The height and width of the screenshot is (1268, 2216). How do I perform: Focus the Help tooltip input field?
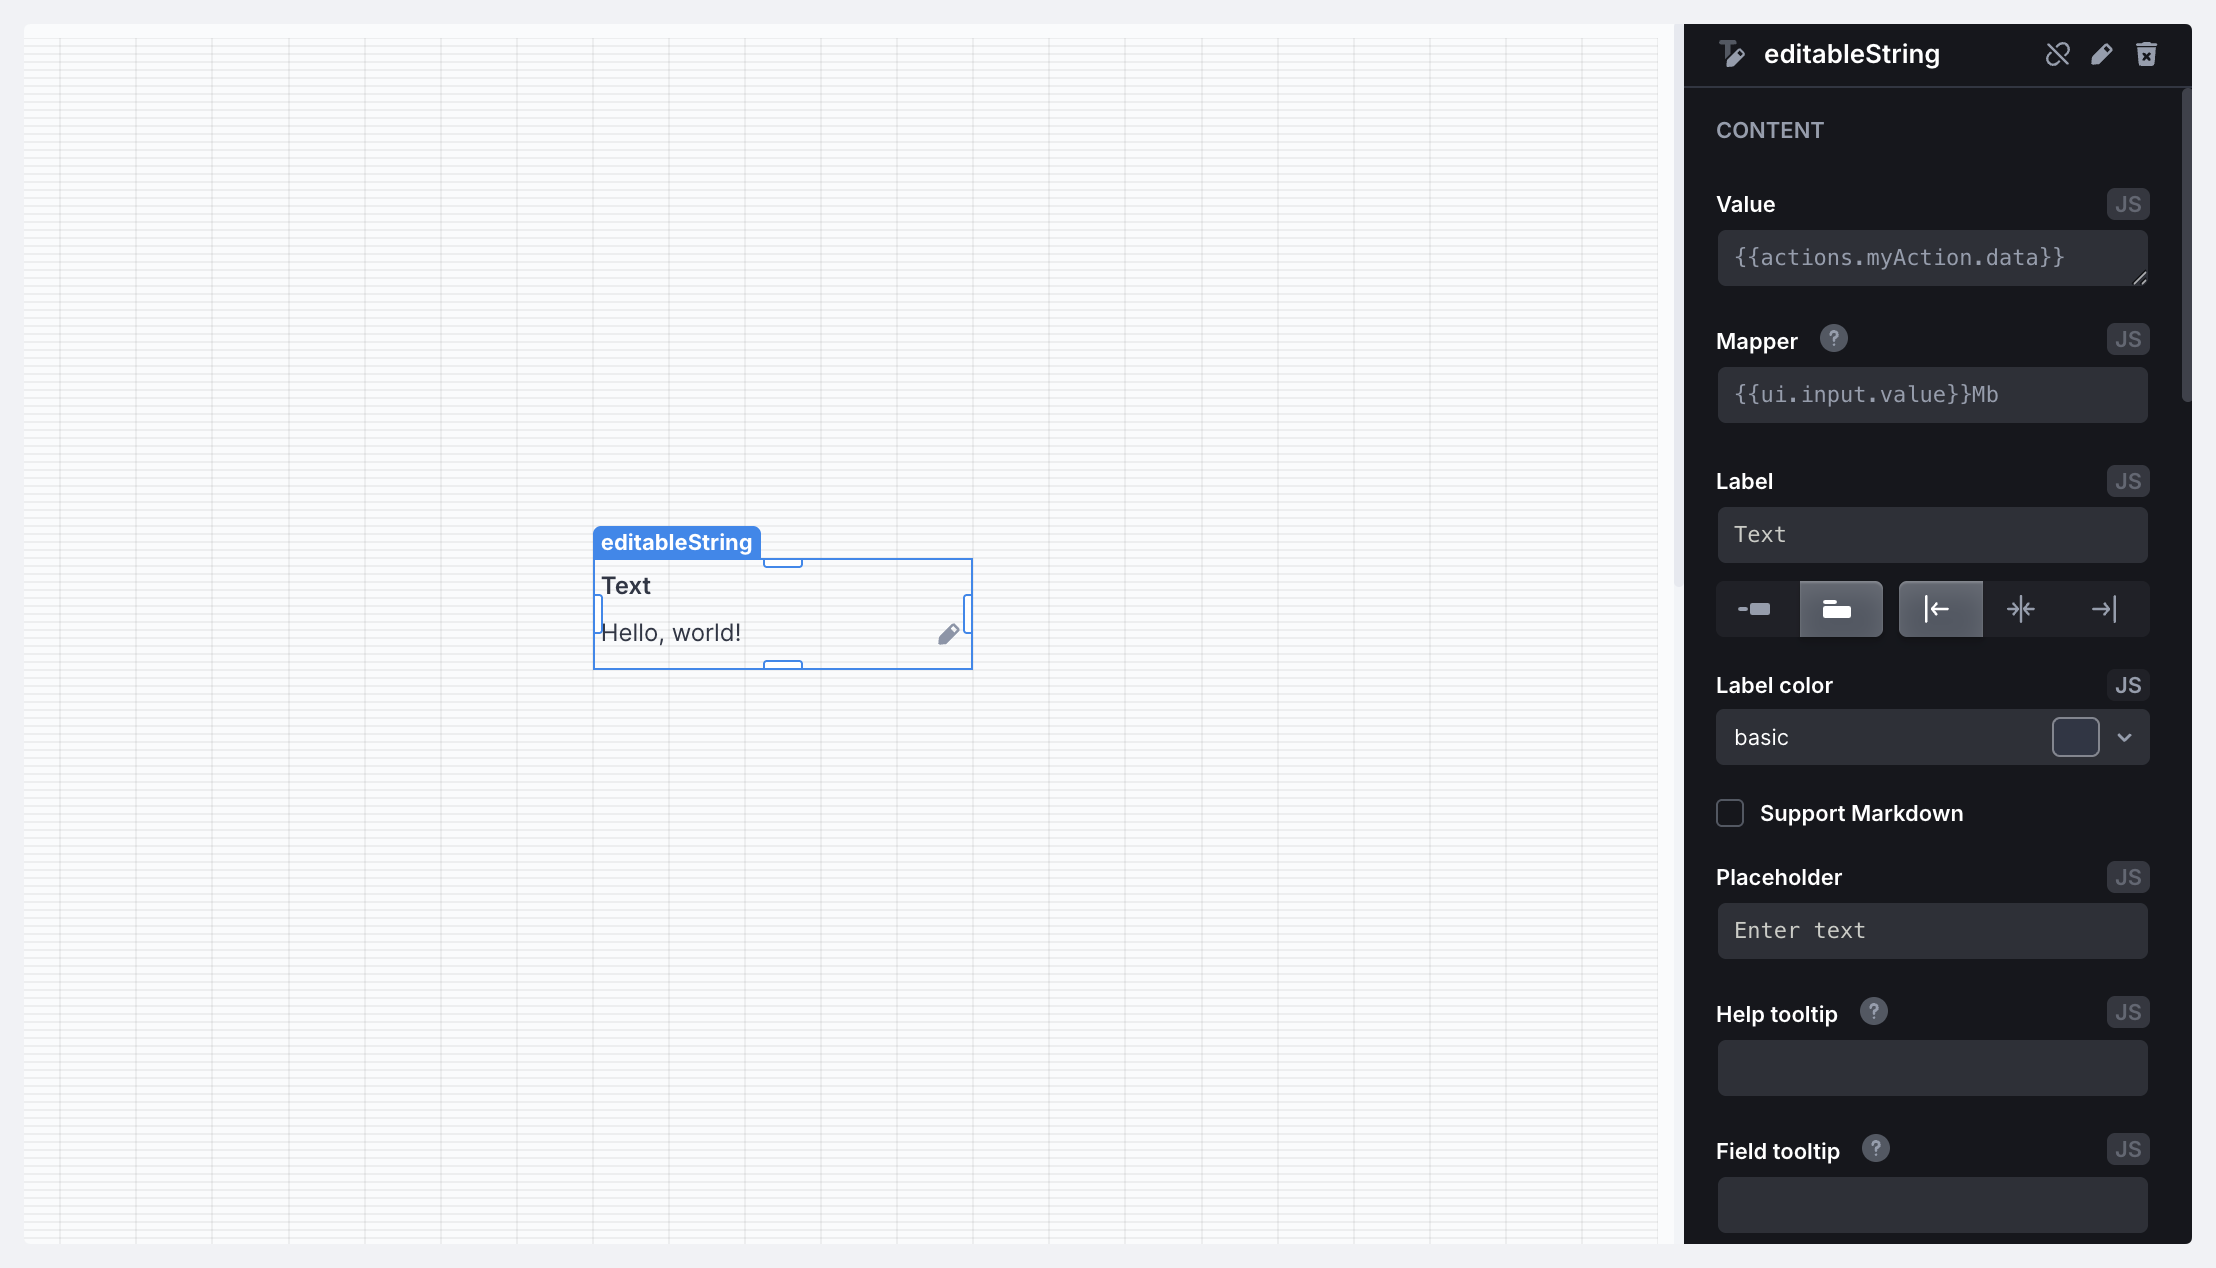coord(1932,1068)
